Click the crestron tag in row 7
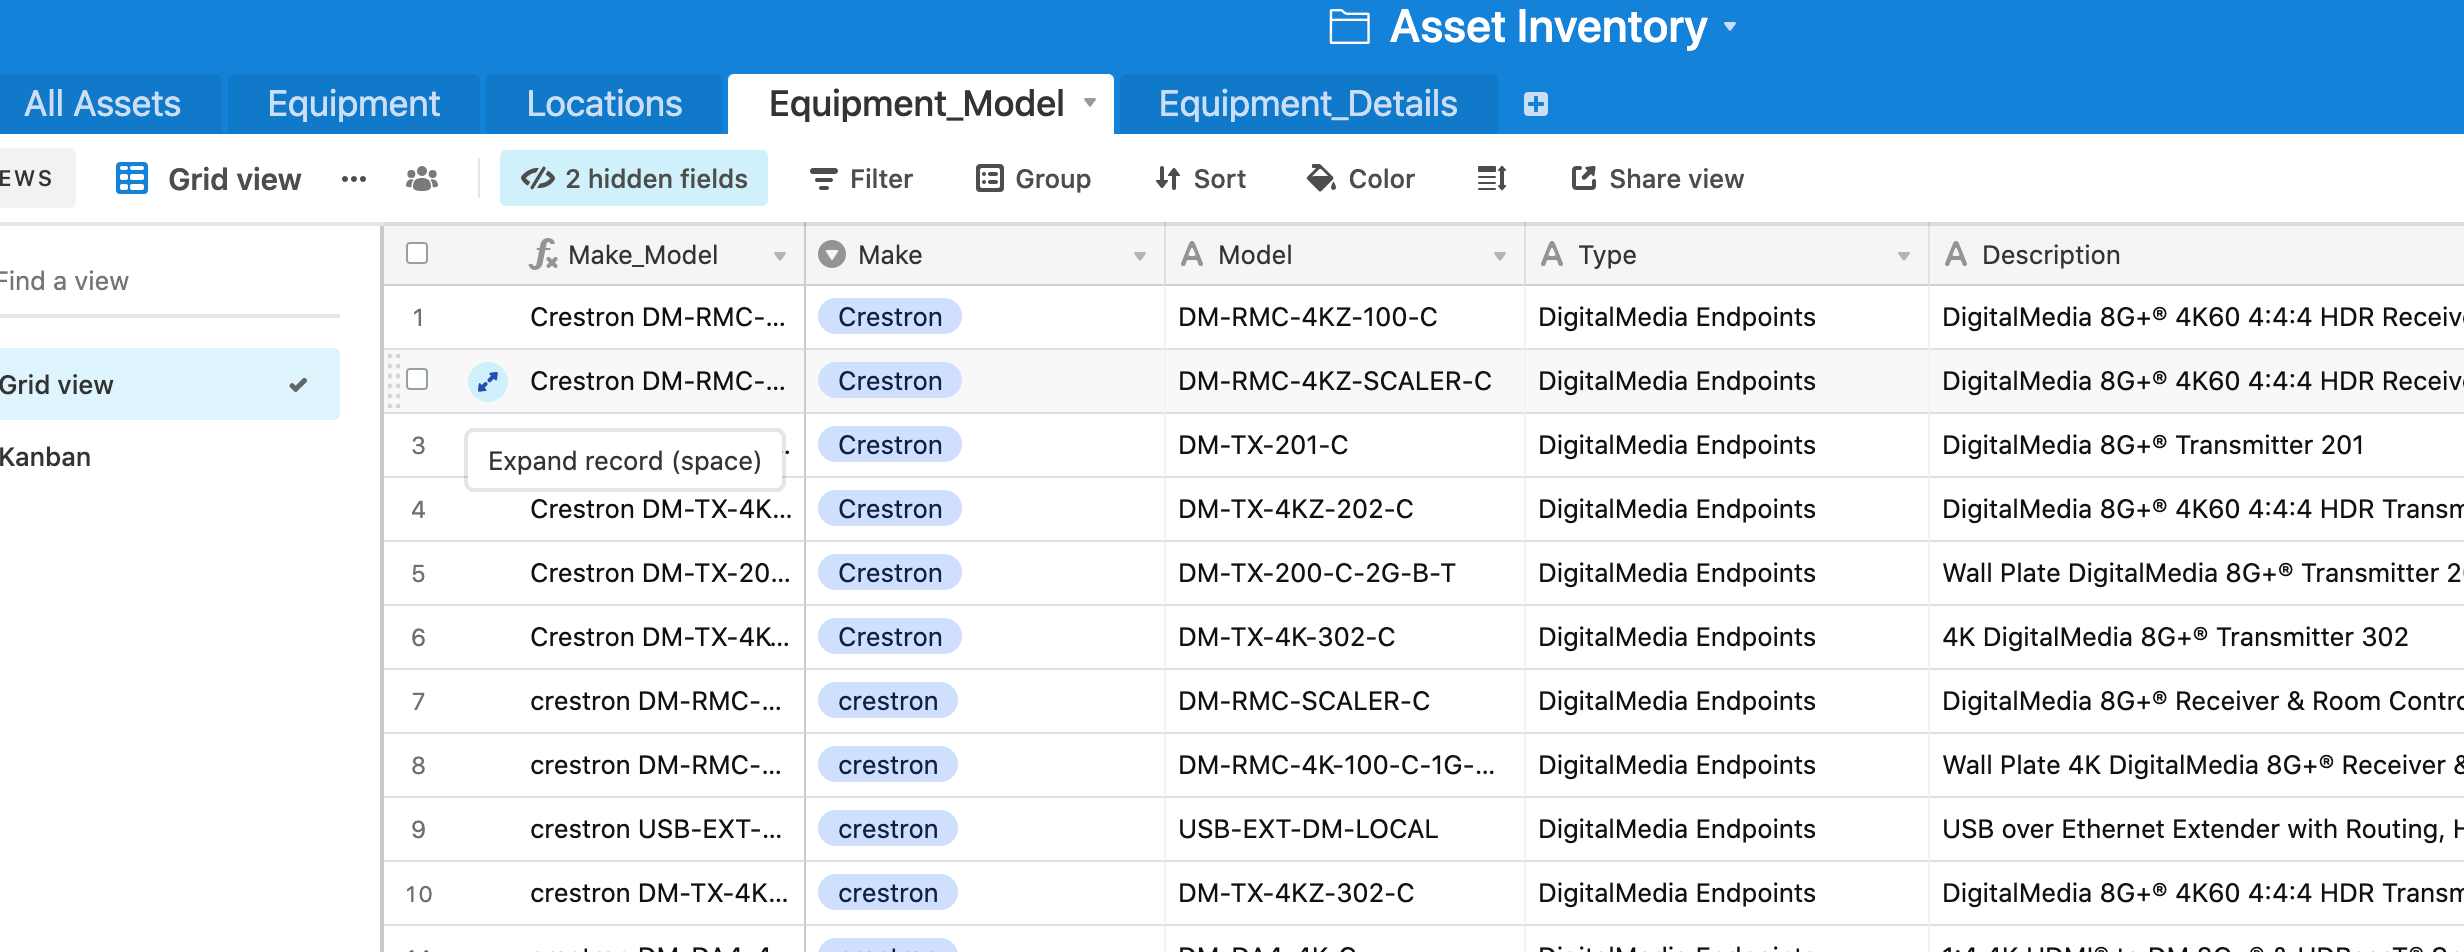The height and width of the screenshot is (952, 2464). click(888, 701)
